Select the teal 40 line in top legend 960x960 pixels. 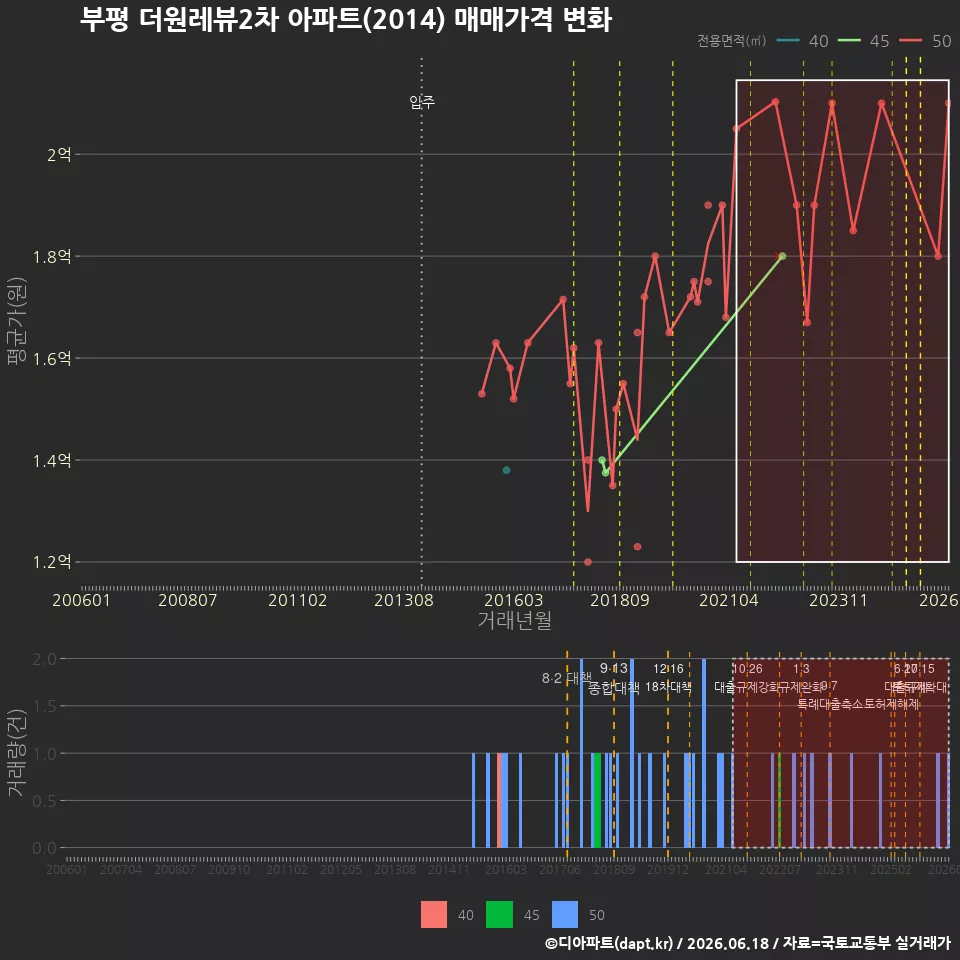(788, 40)
